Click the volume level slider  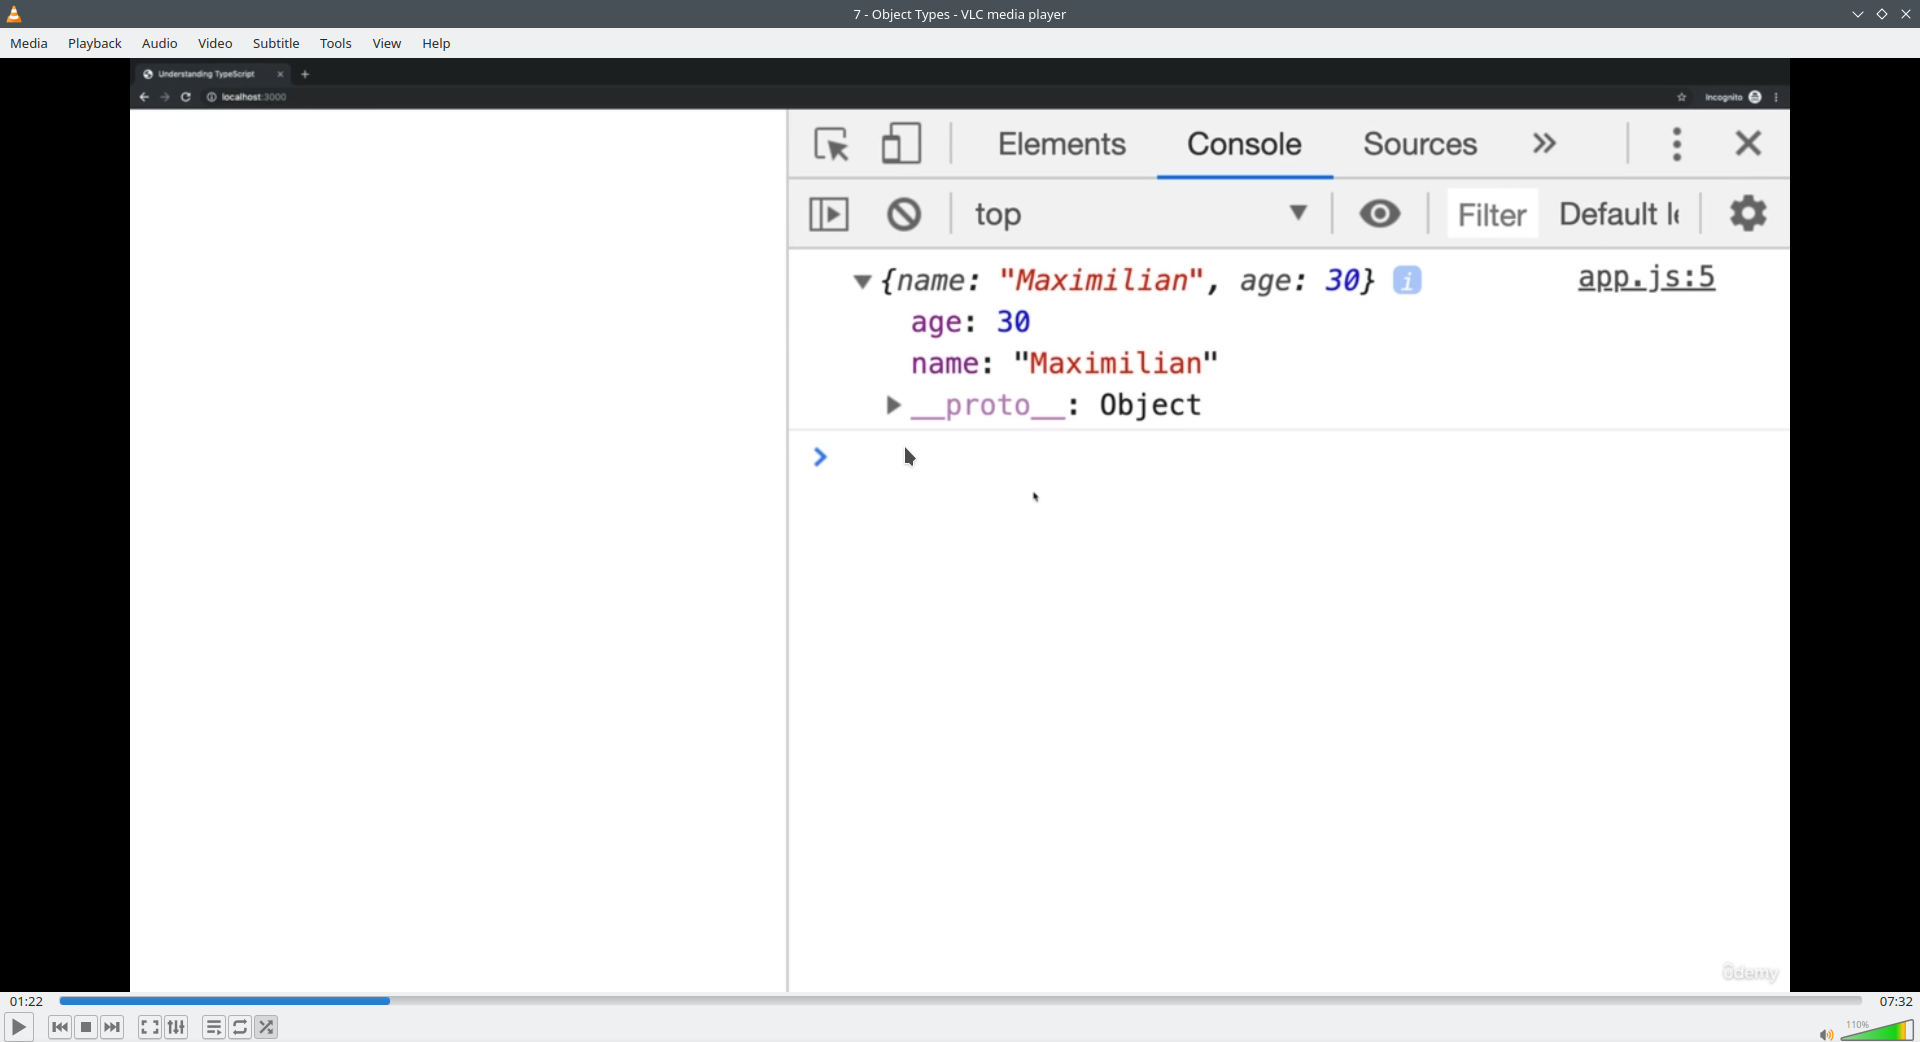point(1878,1030)
